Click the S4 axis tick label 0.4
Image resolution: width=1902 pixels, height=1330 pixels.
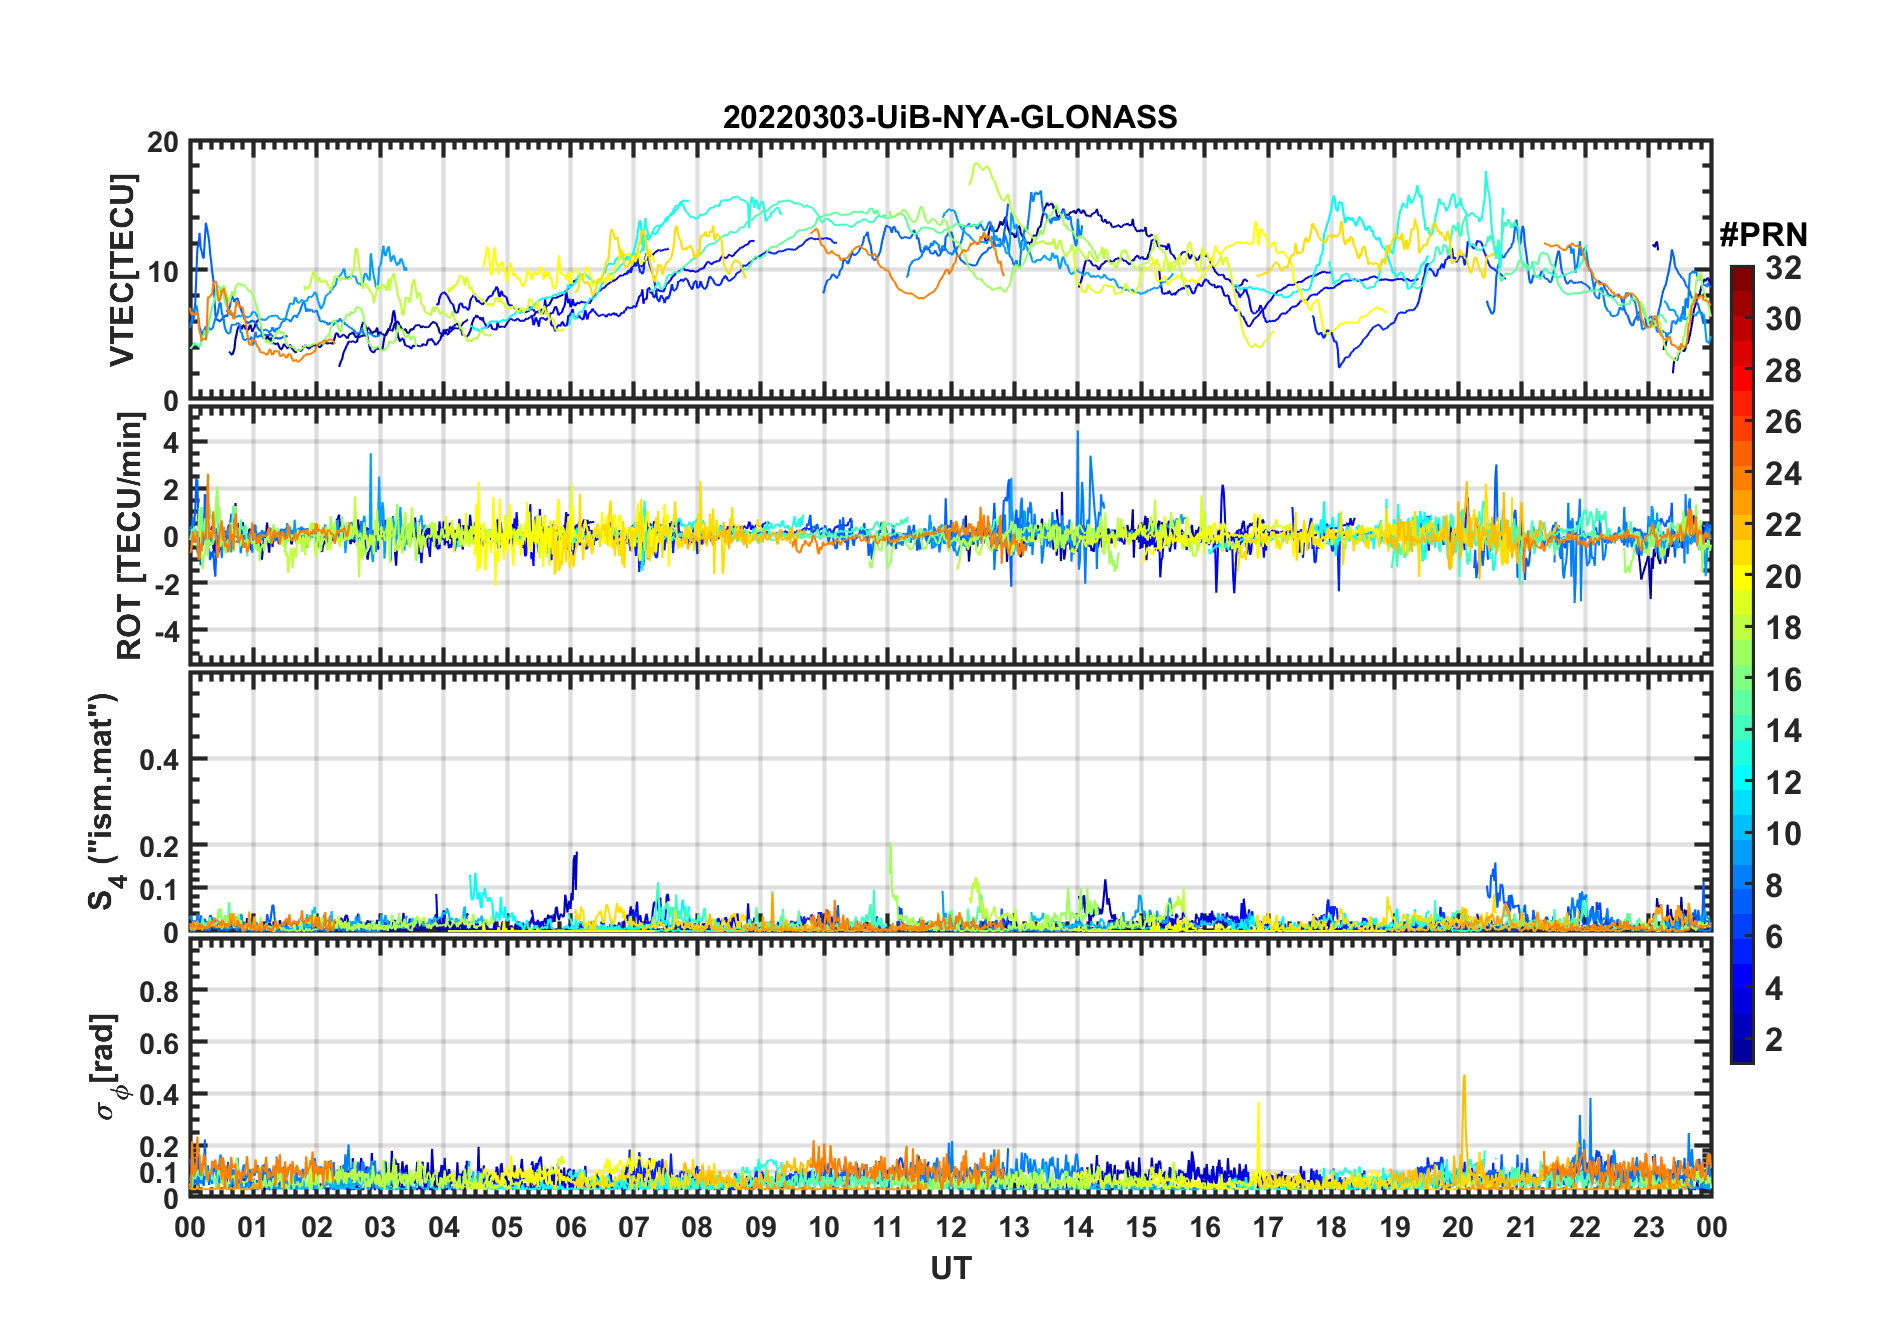160,760
